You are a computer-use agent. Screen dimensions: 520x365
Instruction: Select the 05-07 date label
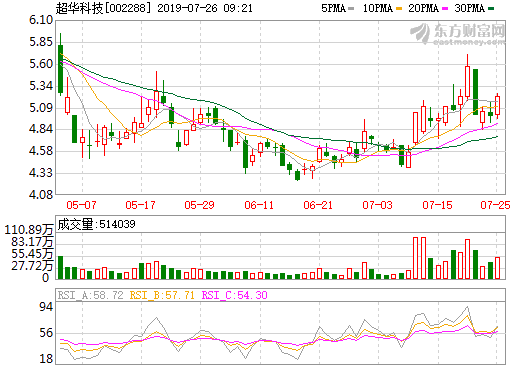click(81, 205)
